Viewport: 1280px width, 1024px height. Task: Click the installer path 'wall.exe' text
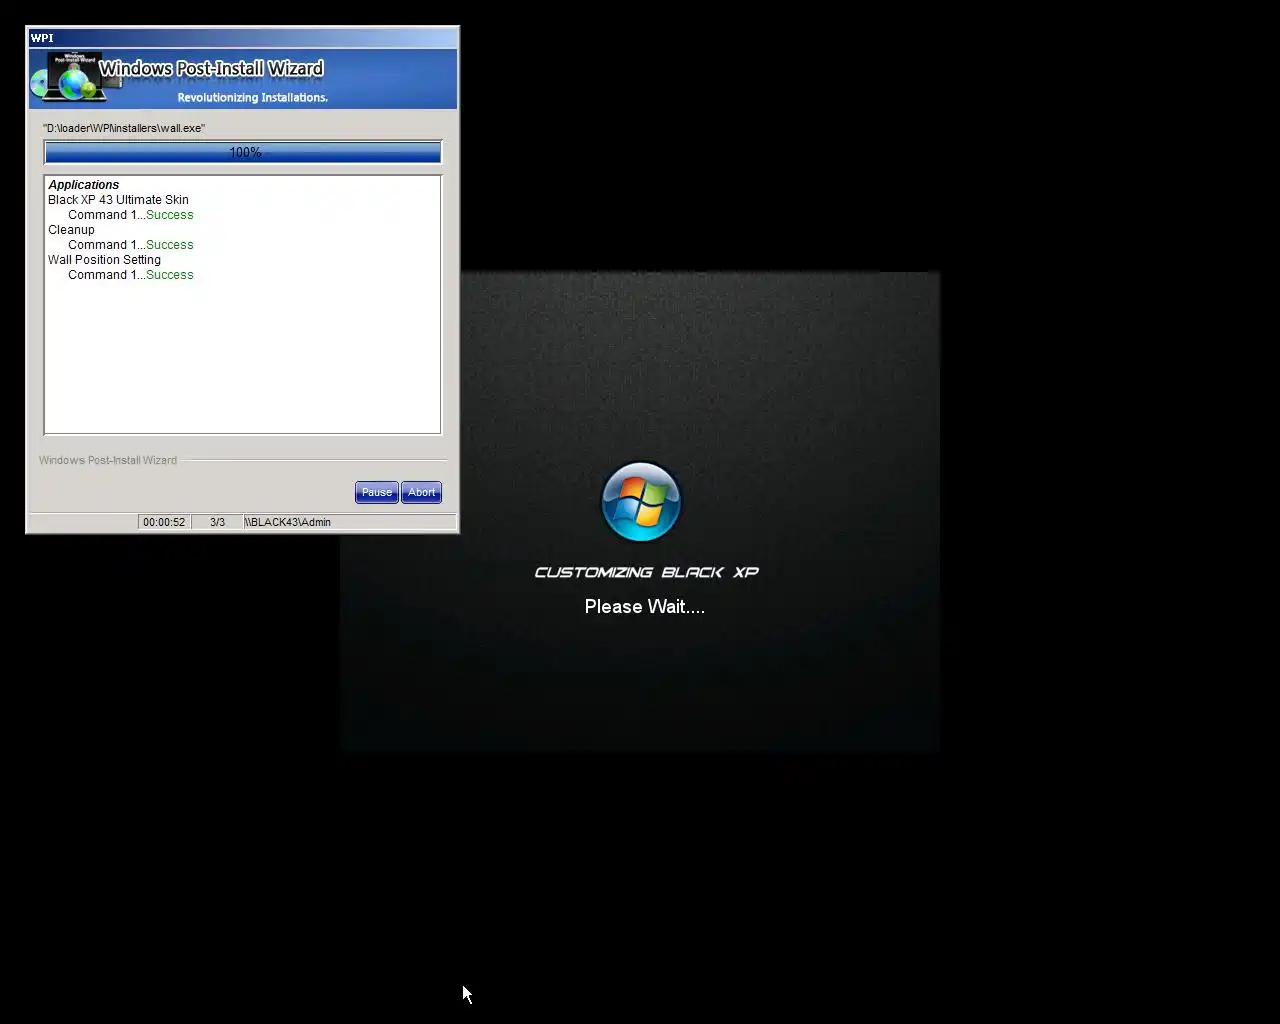tap(124, 128)
